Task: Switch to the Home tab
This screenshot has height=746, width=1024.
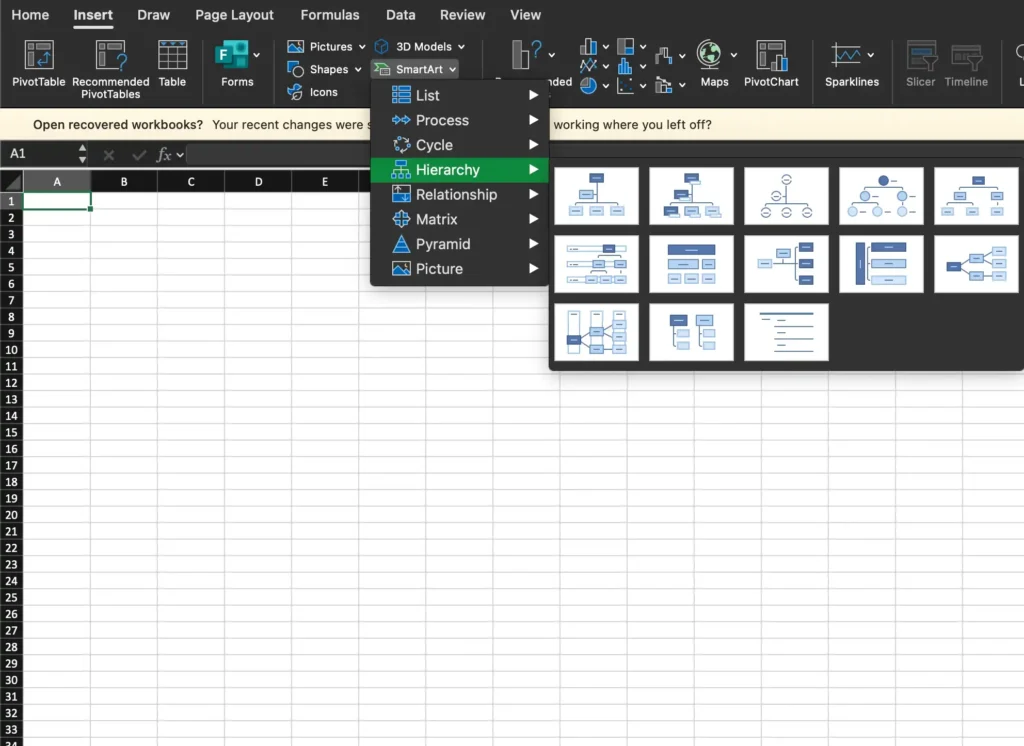Action: click(x=30, y=14)
